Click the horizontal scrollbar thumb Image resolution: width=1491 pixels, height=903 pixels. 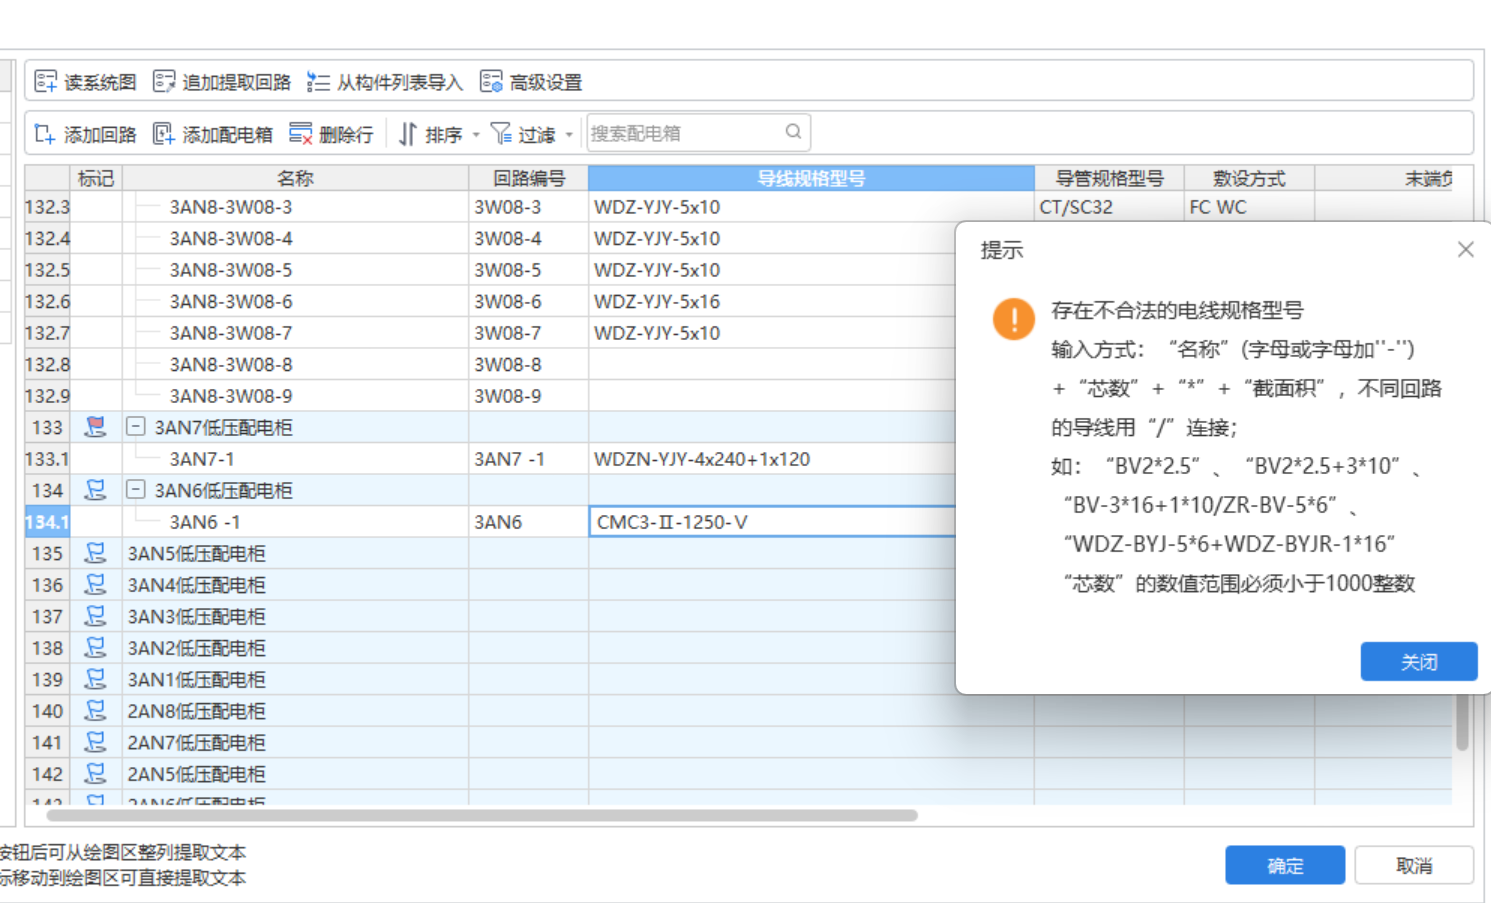(482, 815)
